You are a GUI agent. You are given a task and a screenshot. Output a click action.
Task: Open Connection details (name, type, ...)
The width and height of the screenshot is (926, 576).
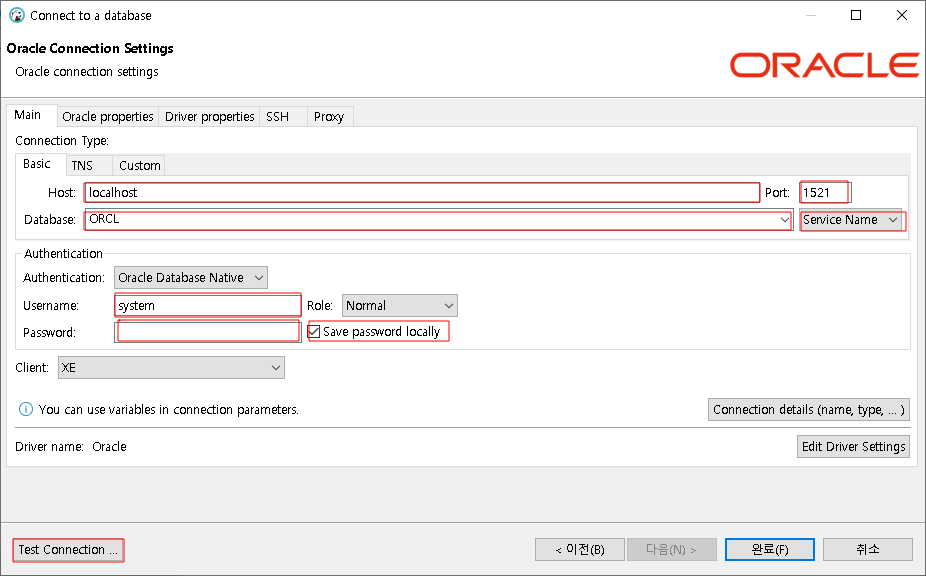pyautogui.click(x=808, y=409)
